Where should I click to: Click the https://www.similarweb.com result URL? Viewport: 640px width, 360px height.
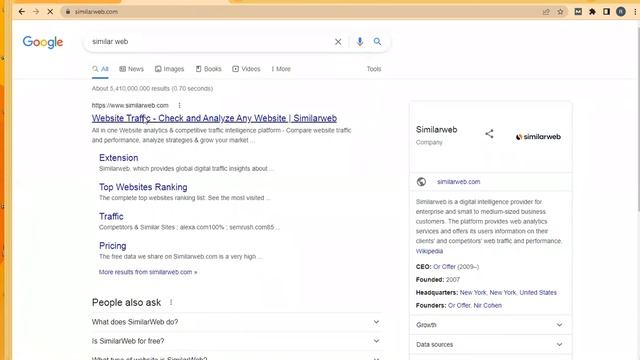[x=130, y=105]
